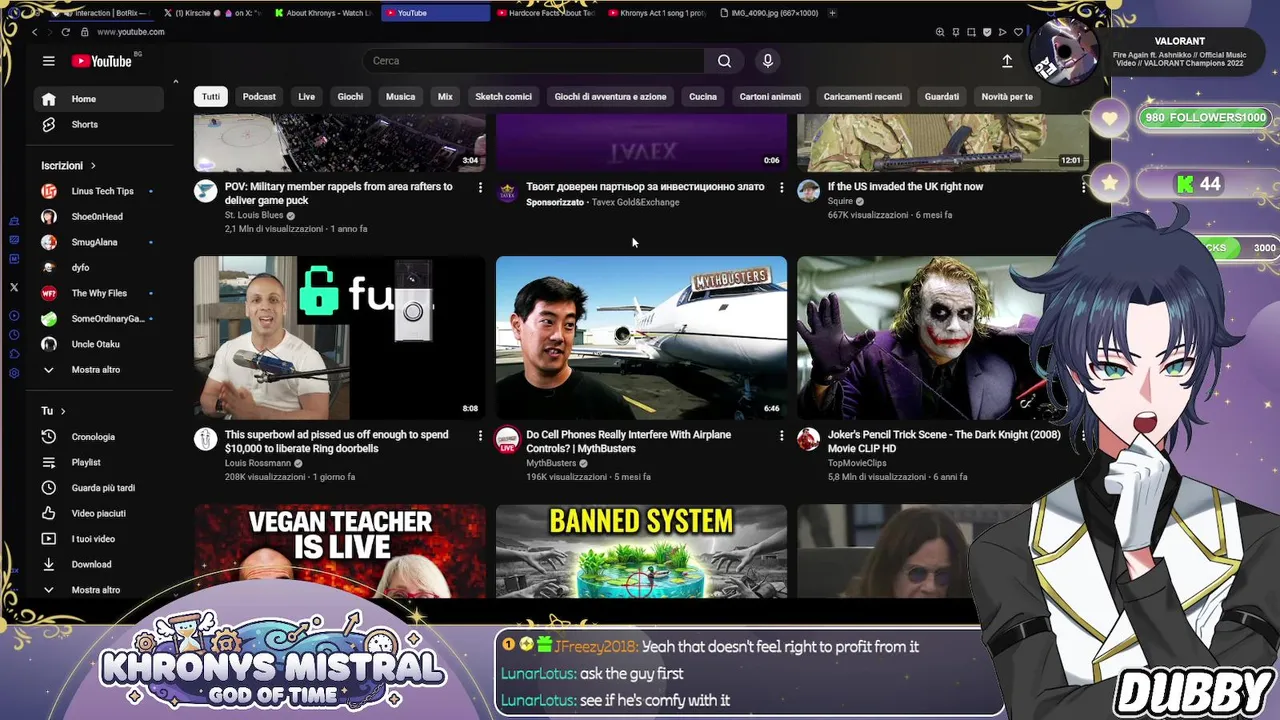The image size is (1280, 720).
Task: Start voice search with the microphone icon
Action: click(x=768, y=61)
